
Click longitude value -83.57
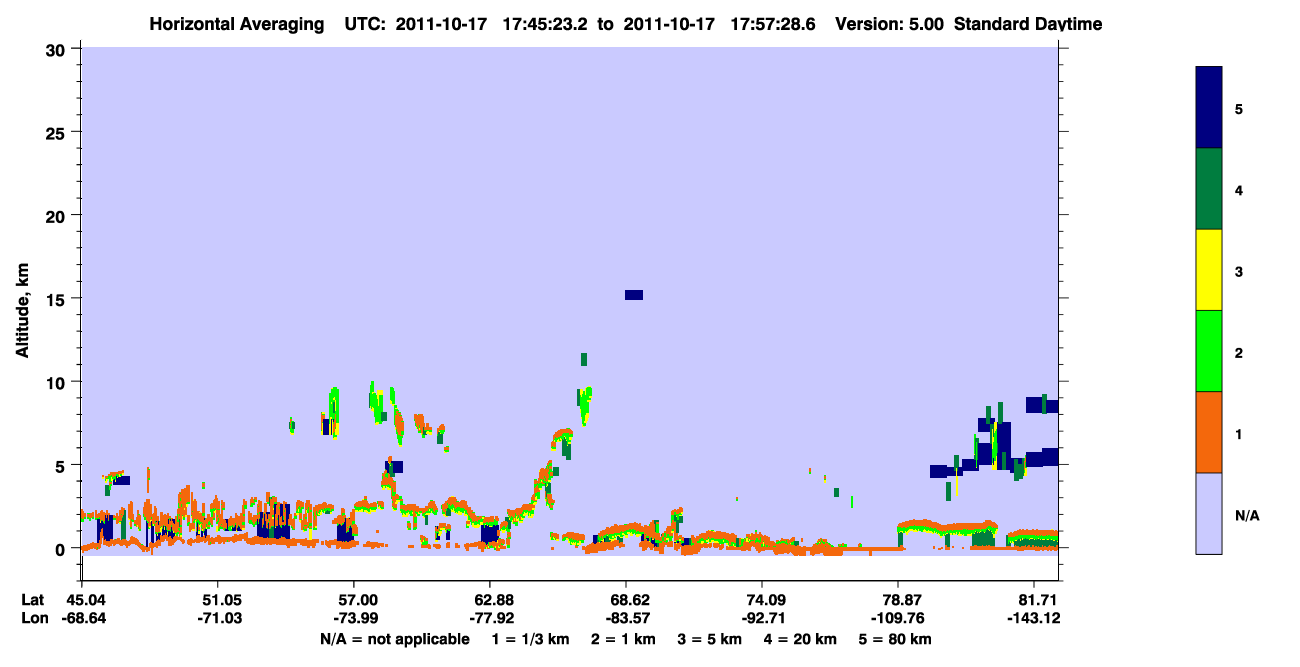point(626,618)
